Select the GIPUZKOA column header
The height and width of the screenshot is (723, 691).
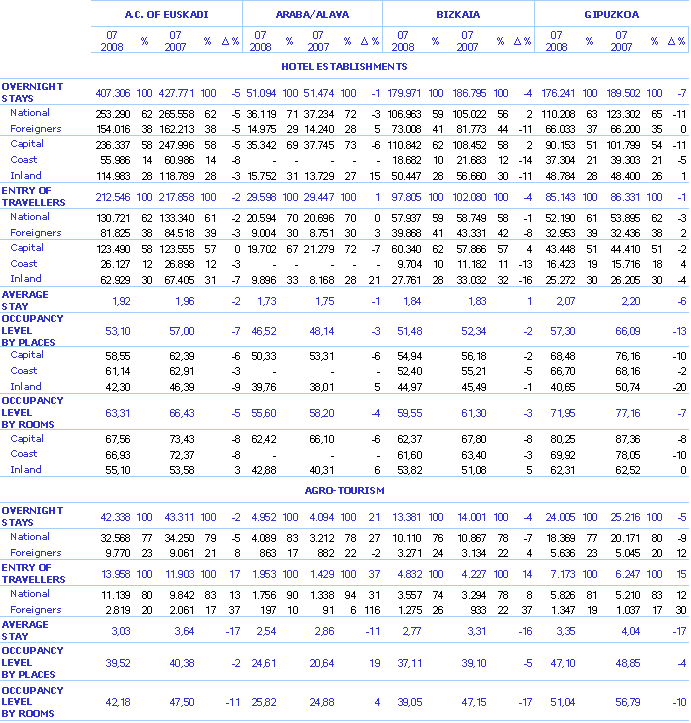pyautogui.click(x=611, y=14)
